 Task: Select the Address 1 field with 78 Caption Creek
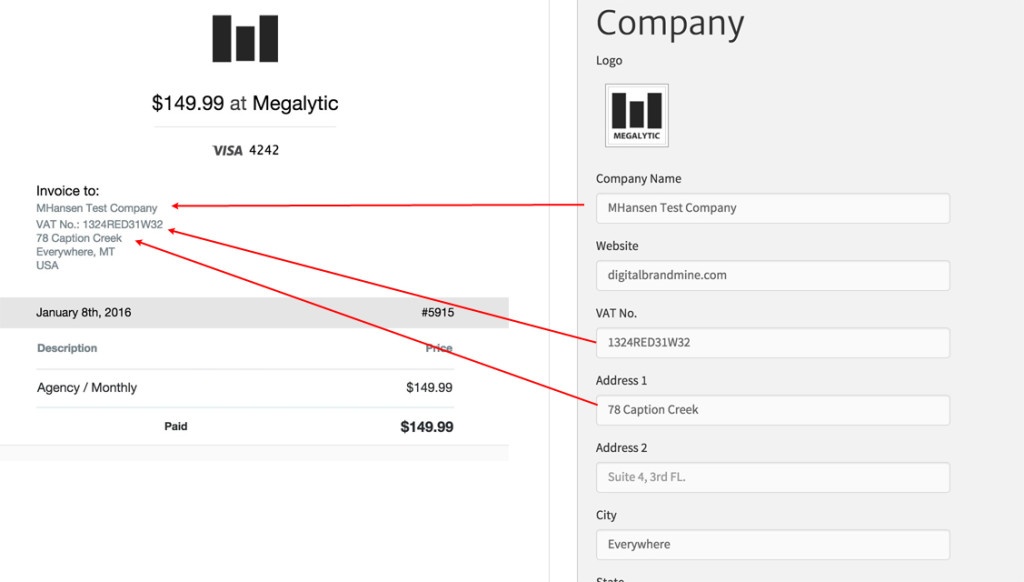point(772,410)
